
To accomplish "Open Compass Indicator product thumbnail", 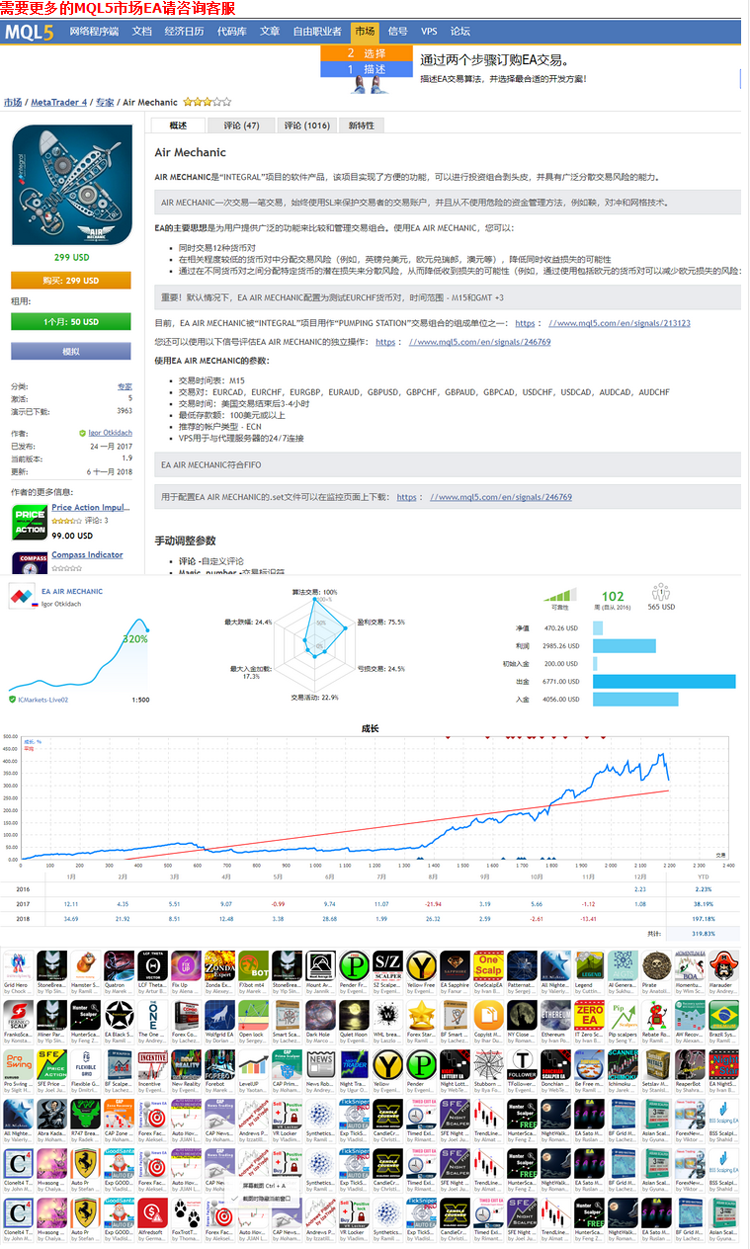I will 29,561.
